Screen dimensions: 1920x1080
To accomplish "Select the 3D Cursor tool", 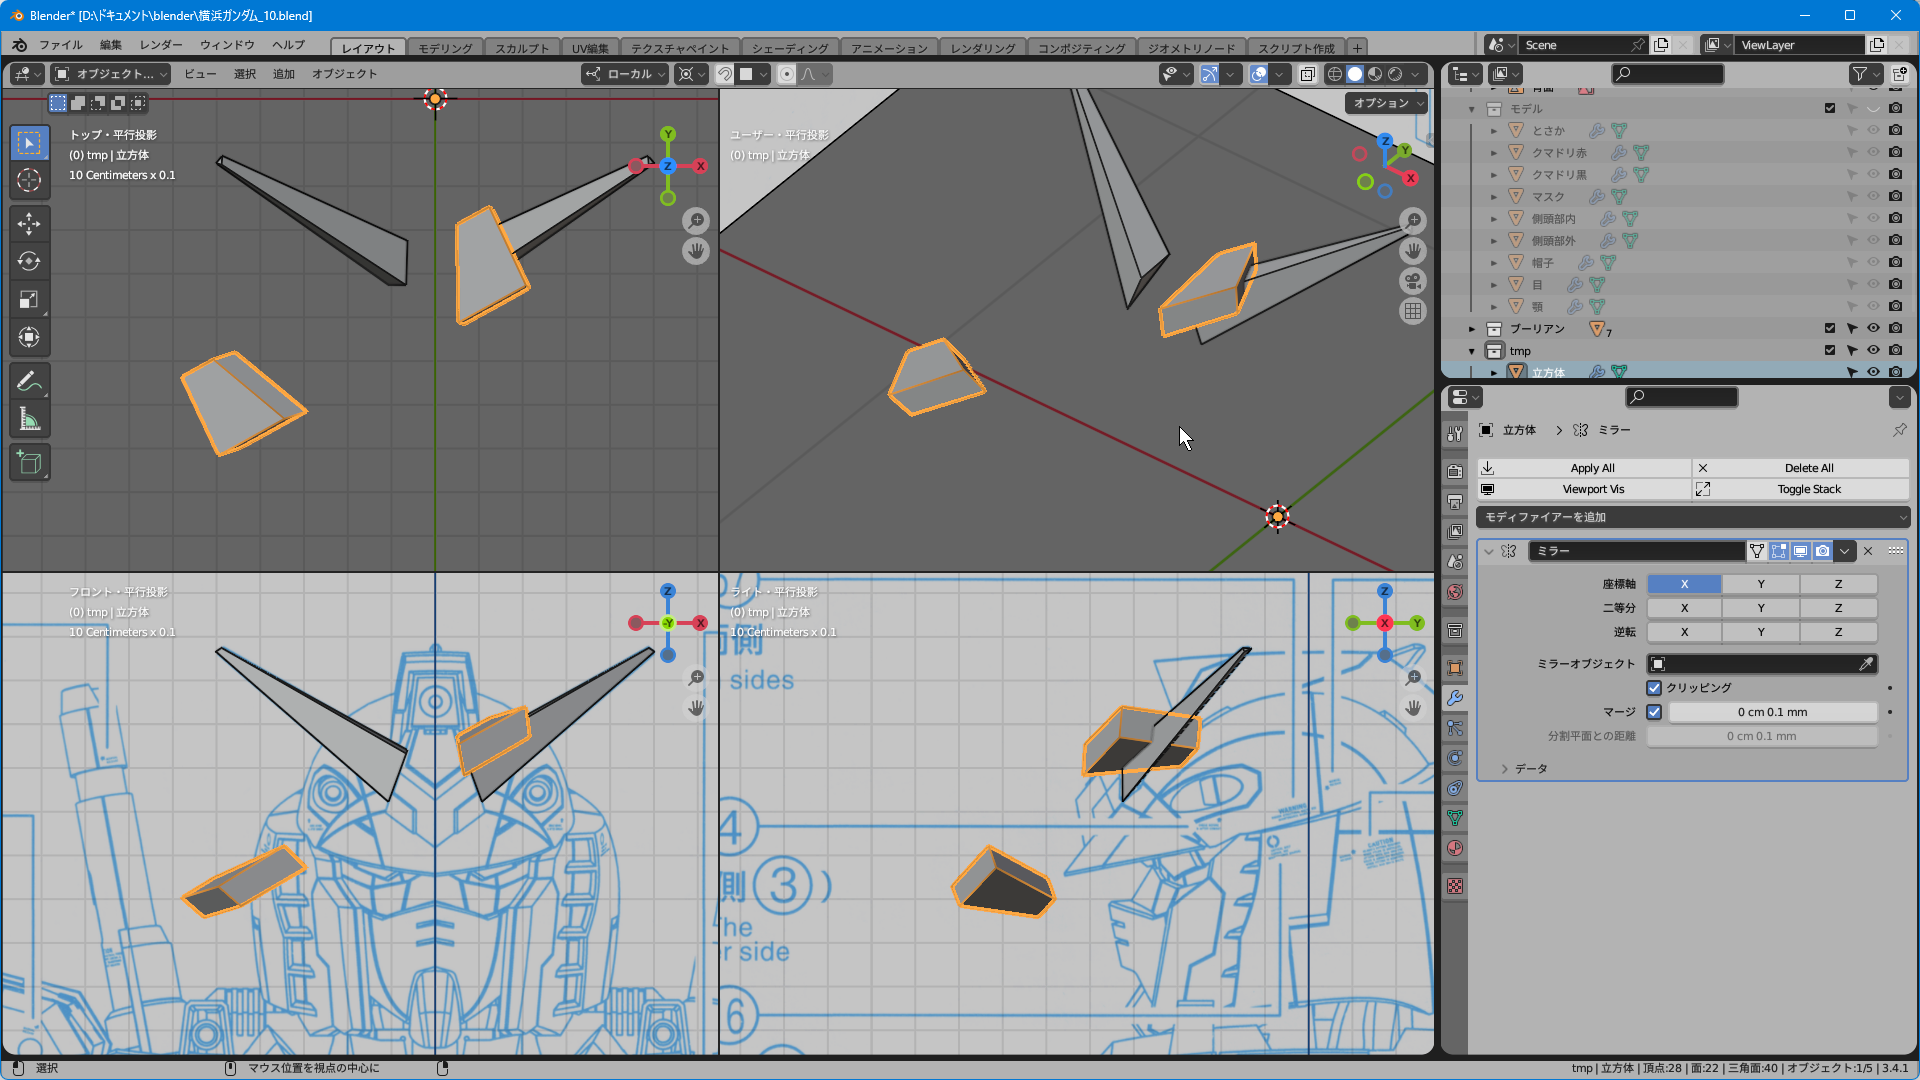I will click(29, 181).
